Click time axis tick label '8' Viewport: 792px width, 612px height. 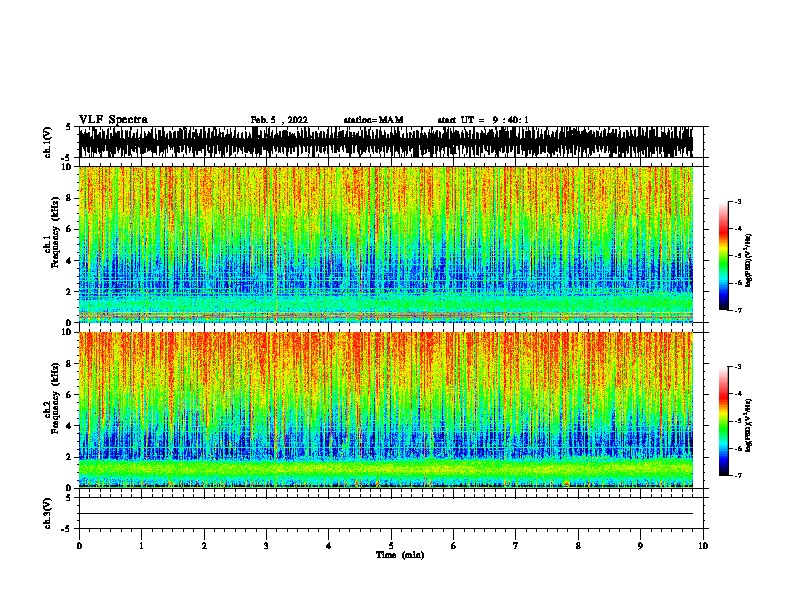tap(578, 546)
